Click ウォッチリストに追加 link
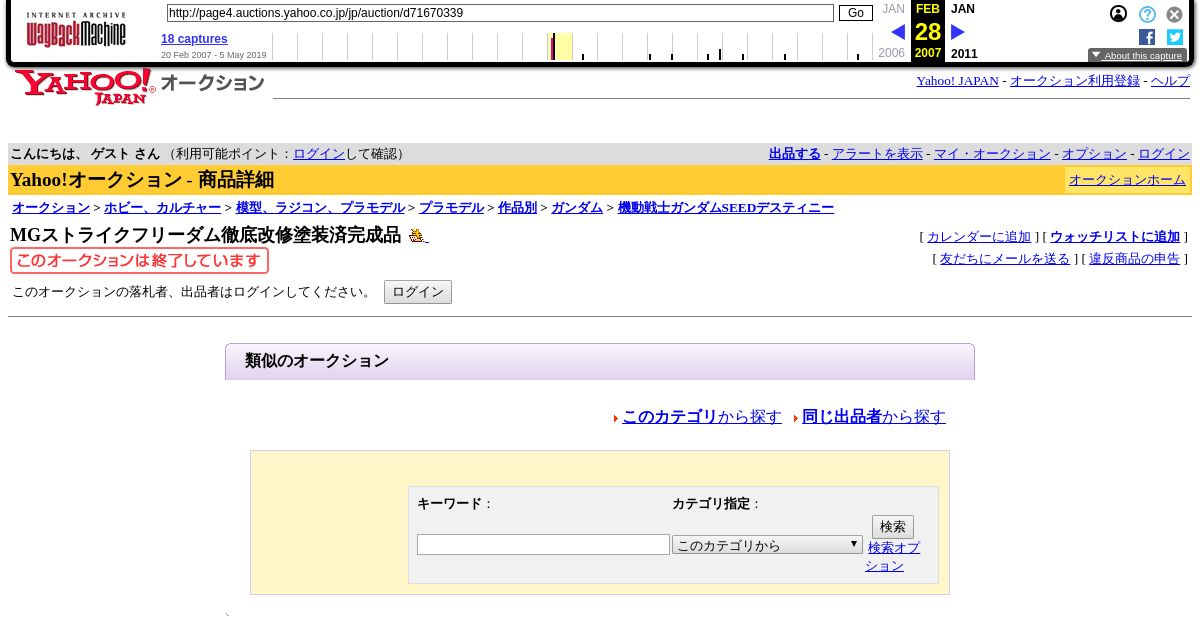Image resolution: width=1200 pixels, height=630 pixels. 1115,237
